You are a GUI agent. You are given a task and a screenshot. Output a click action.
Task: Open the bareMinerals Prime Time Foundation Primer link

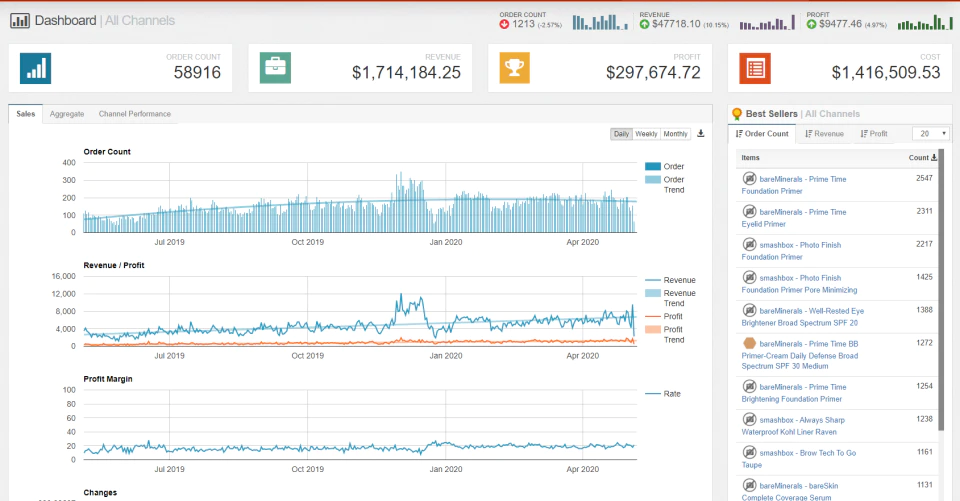pyautogui.click(x=794, y=185)
